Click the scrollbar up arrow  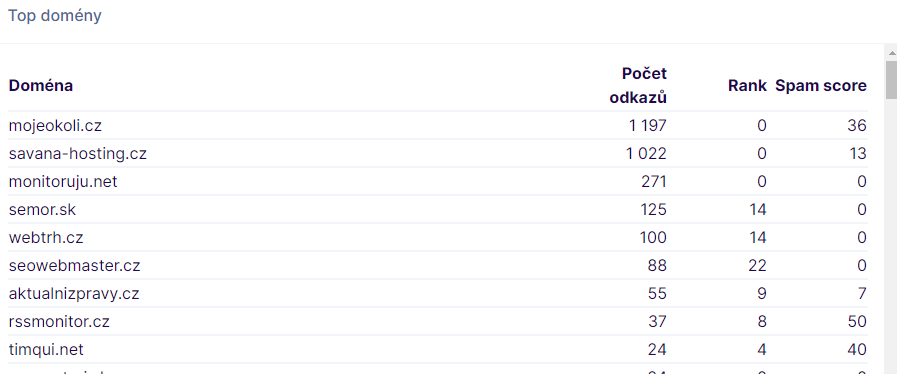[x=891, y=52]
